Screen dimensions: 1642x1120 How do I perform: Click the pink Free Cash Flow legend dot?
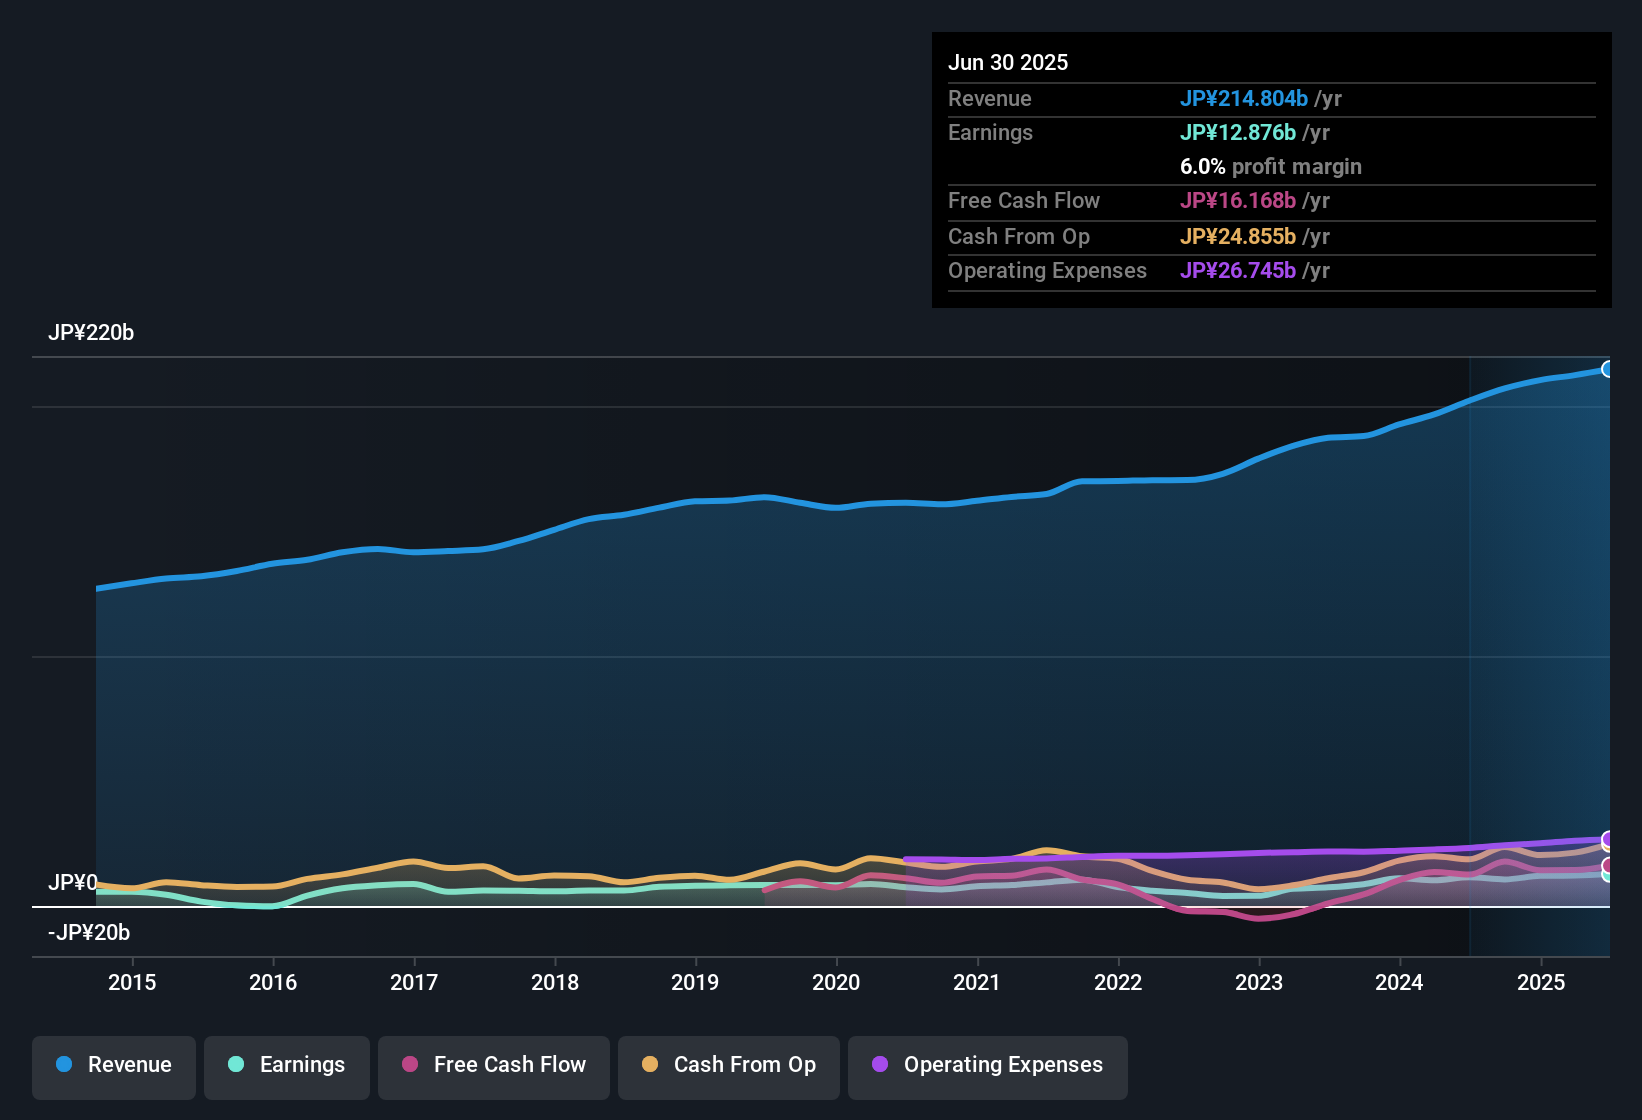409,1065
